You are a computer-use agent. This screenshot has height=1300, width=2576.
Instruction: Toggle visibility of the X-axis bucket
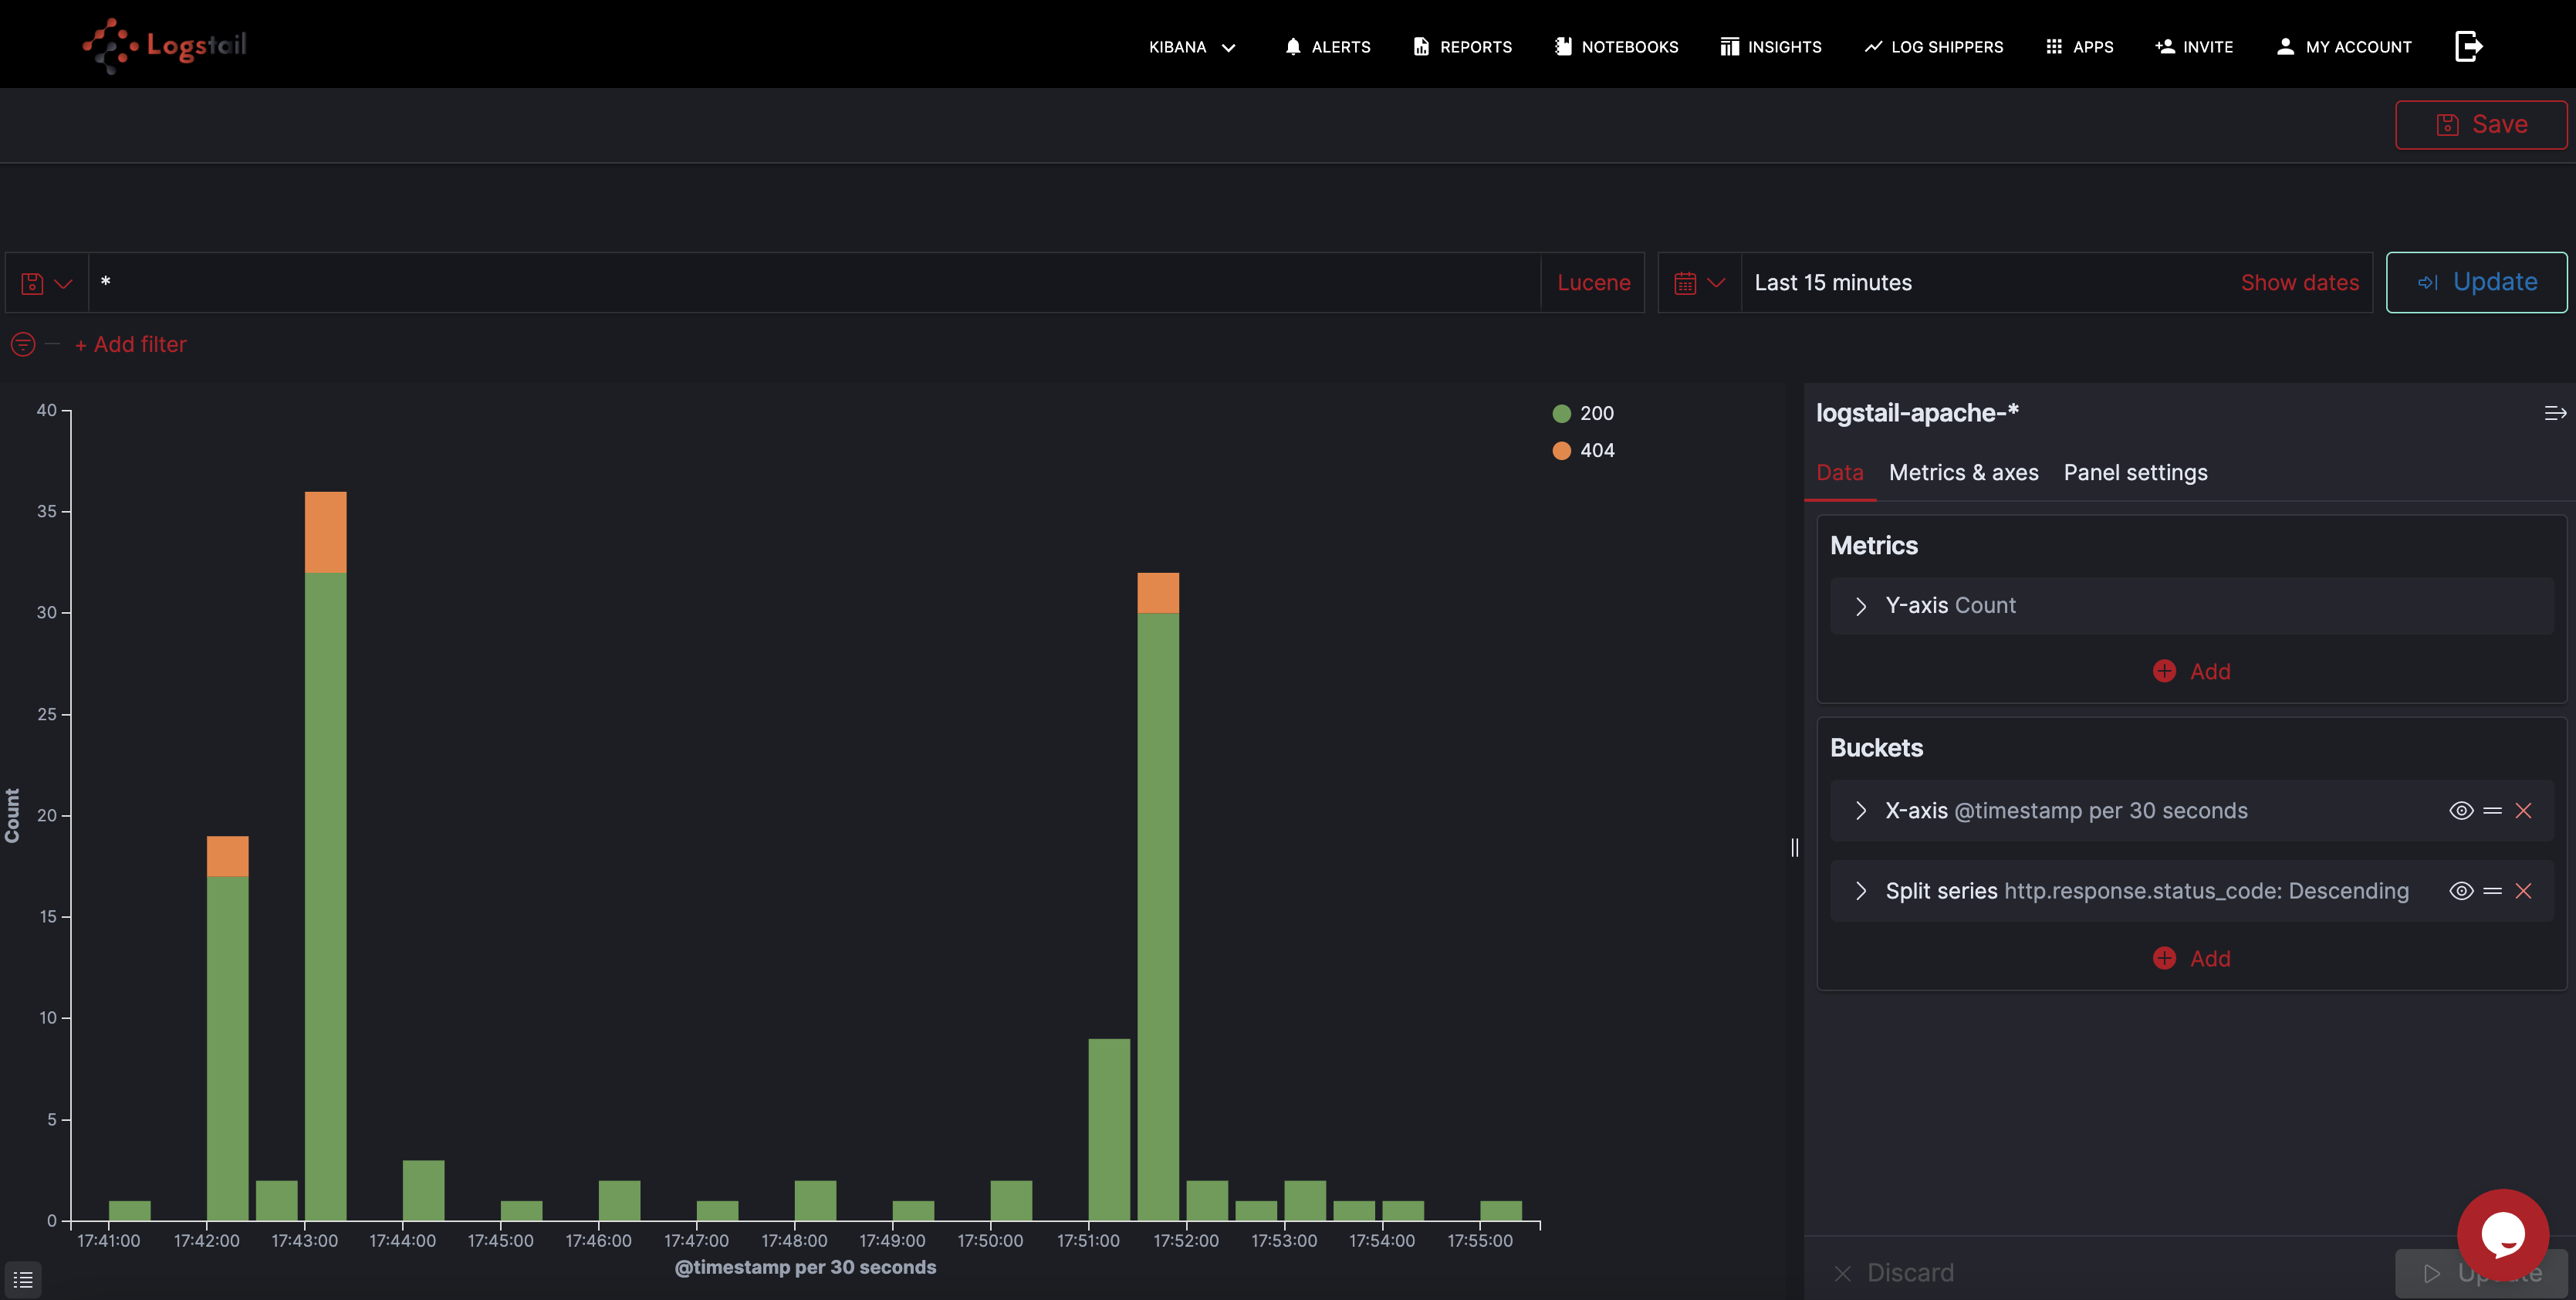pos(2461,811)
